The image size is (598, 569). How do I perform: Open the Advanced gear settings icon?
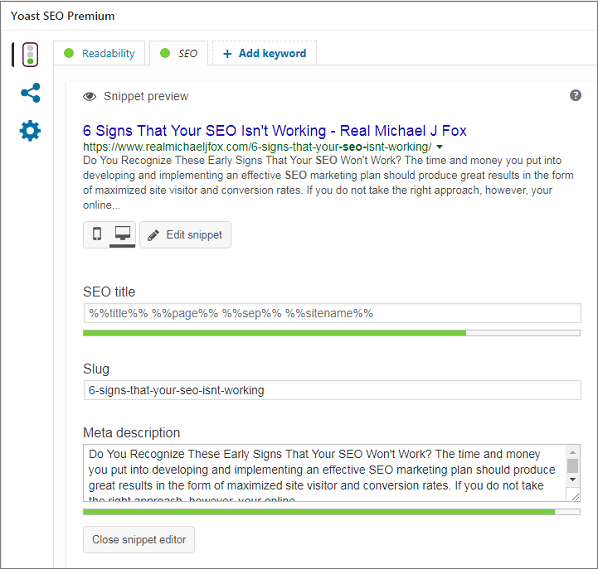tap(30, 131)
